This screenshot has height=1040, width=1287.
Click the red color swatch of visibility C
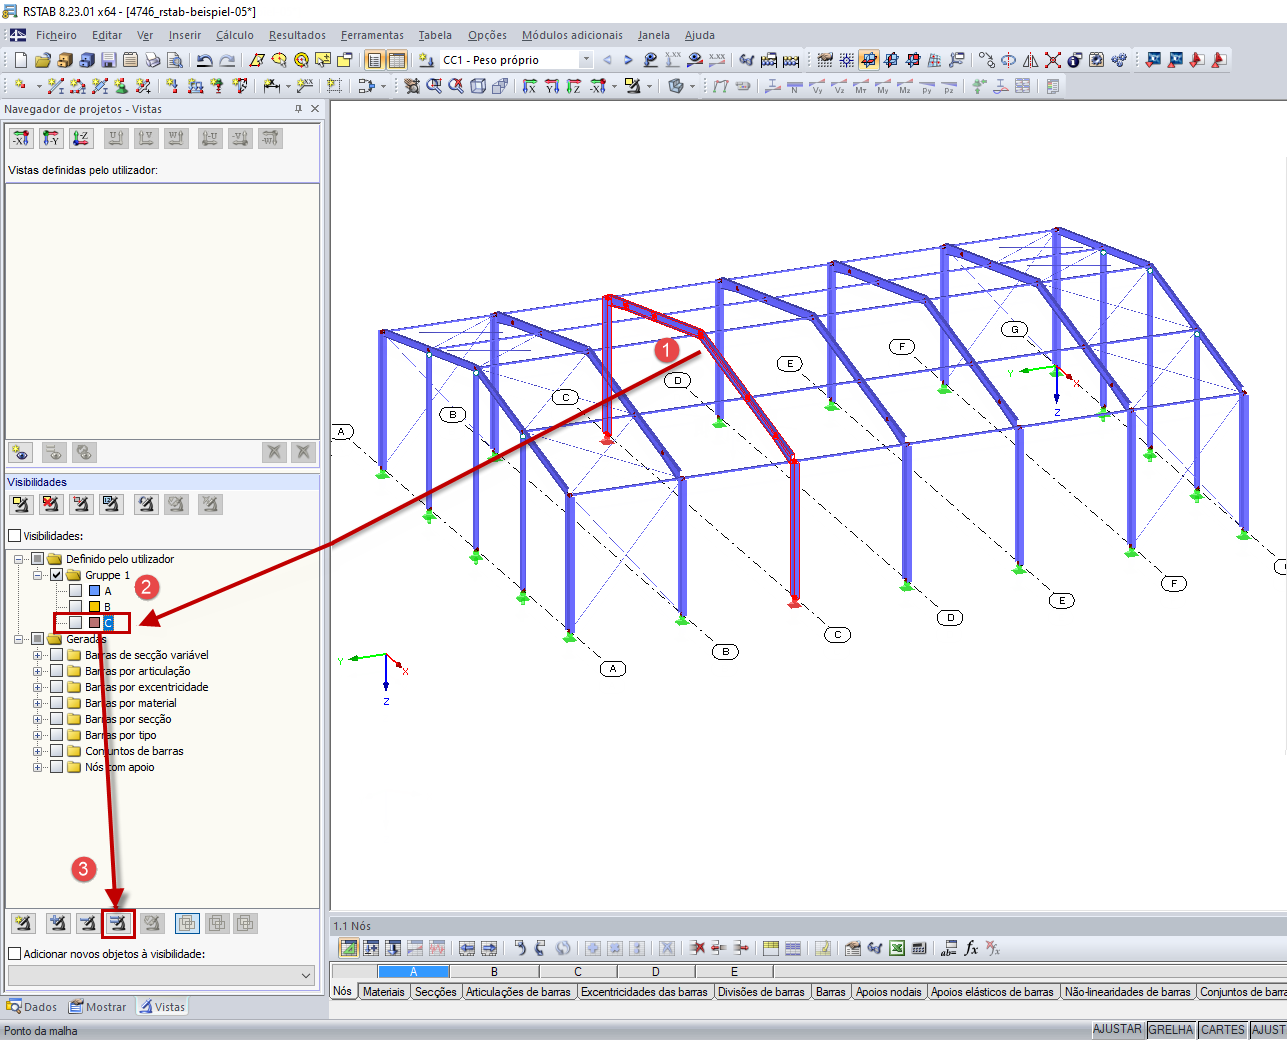pos(95,623)
